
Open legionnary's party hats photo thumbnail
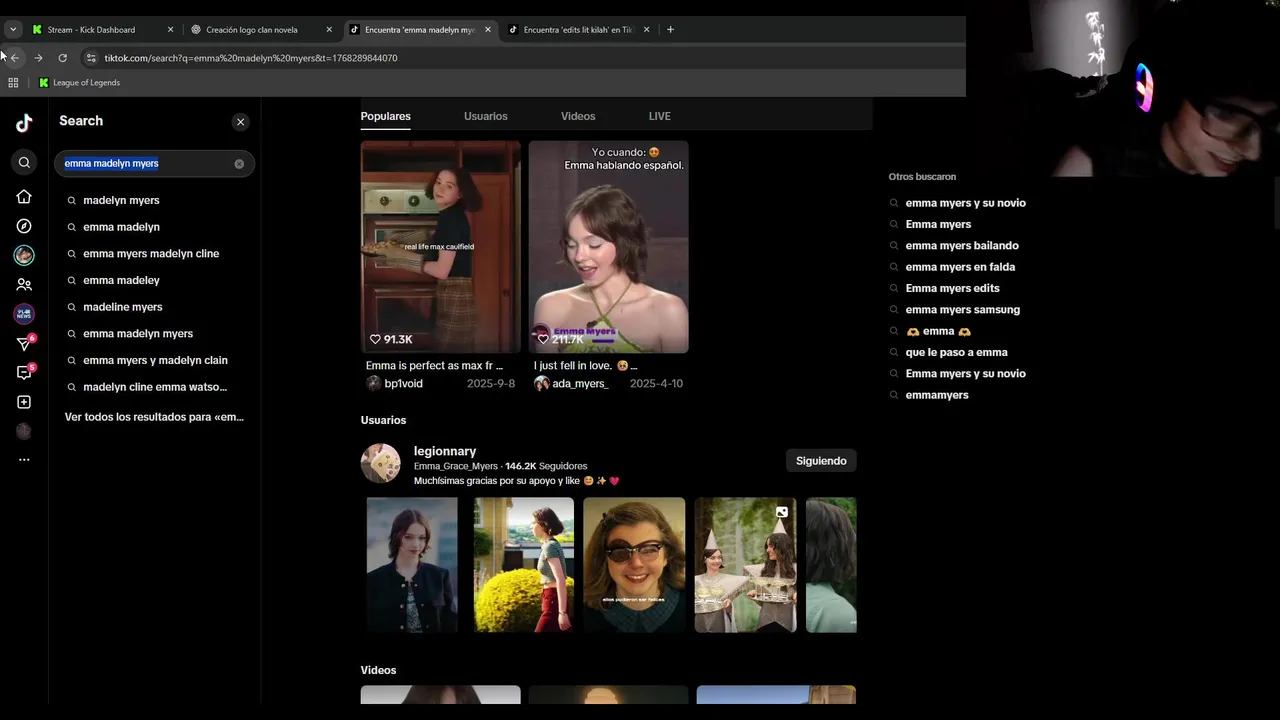tap(745, 565)
